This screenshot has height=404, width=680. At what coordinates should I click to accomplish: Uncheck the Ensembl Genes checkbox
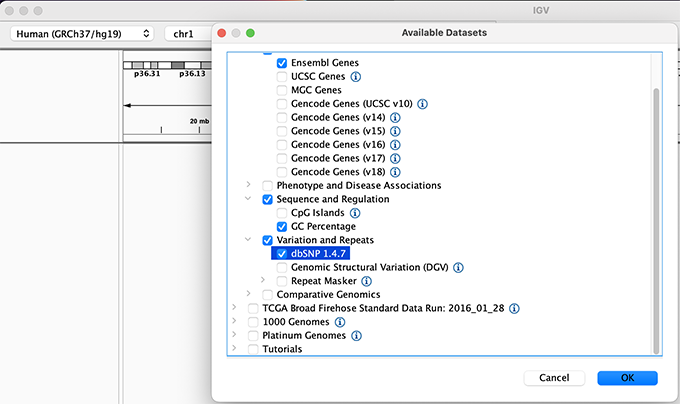click(x=282, y=63)
